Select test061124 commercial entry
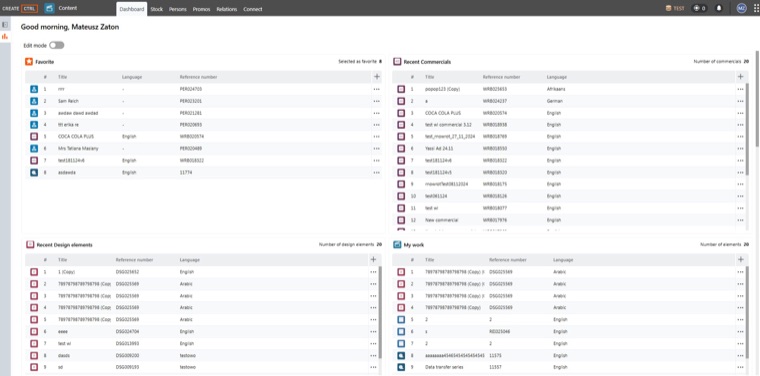Screen dimensions: 760x376 coord(435,196)
